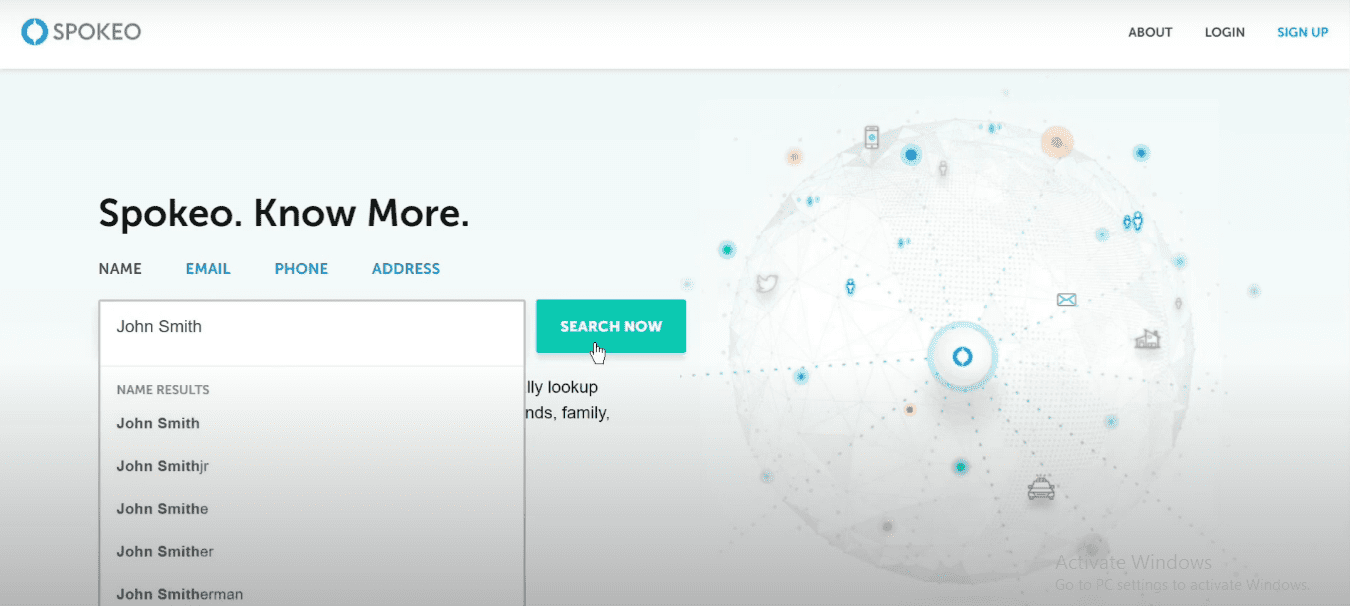Click the house icon on the globe
Image resolution: width=1350 pixels, height=606 pixels.
[x=1147, y=340]
